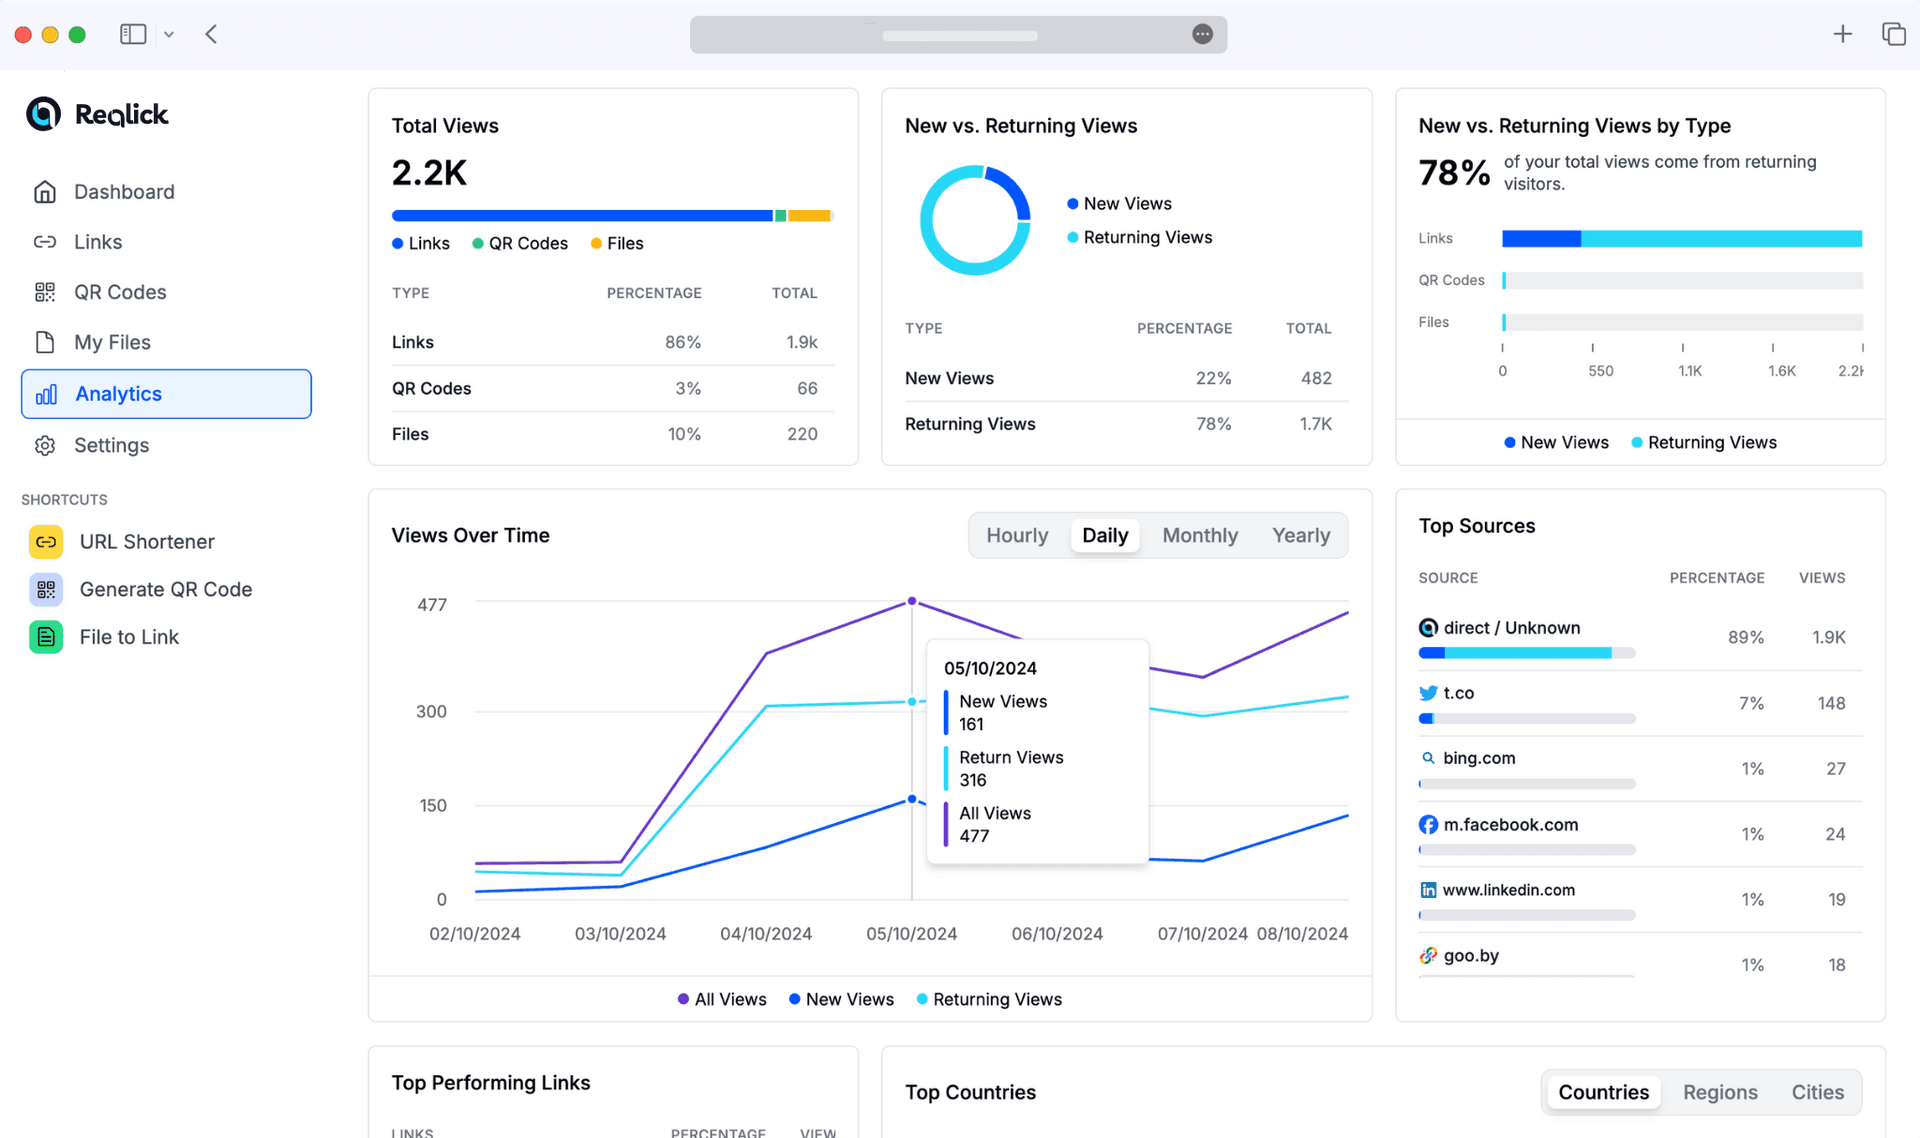
Task: Open the File to Link shortcut
Action: pos(46,636)
